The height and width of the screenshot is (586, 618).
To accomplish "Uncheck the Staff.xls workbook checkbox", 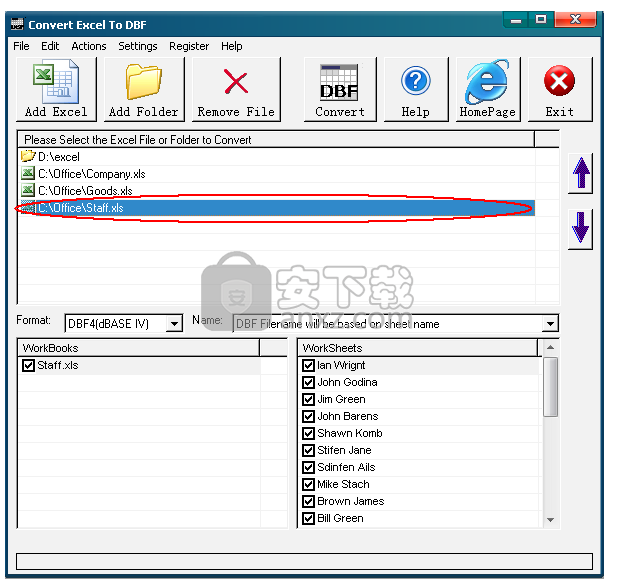I will click(28, 365).
